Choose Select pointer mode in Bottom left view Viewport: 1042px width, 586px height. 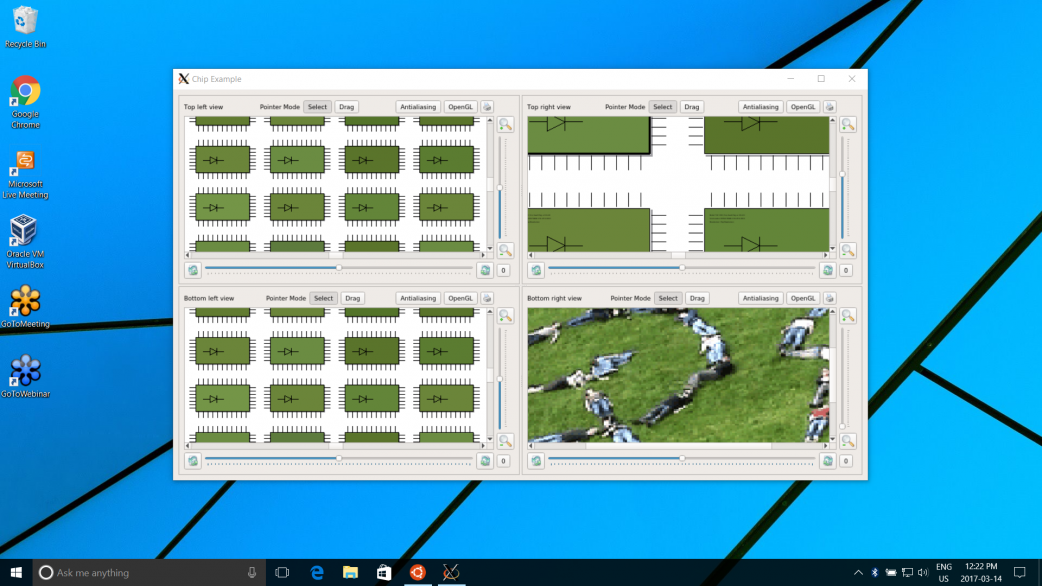pos(323,298)
